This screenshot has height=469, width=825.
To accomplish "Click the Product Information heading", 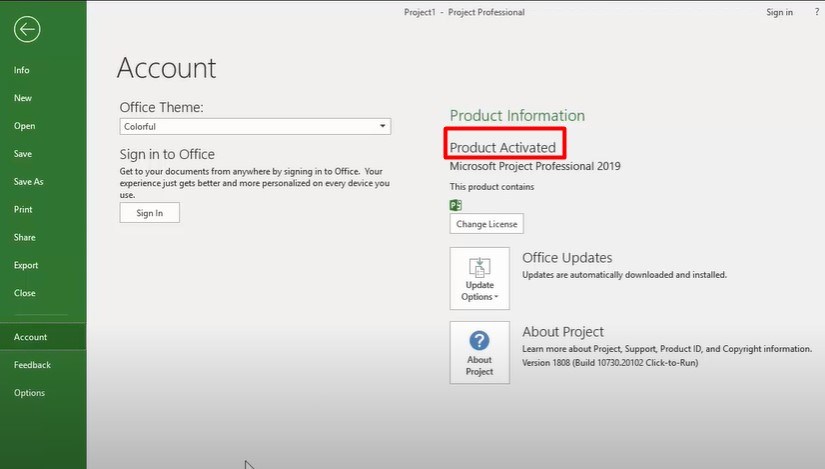I will tap(517, 115).
